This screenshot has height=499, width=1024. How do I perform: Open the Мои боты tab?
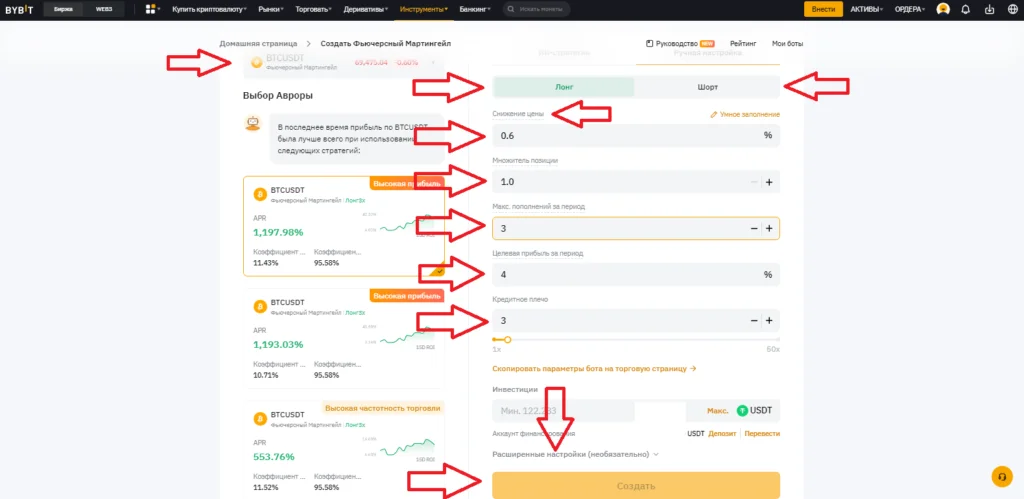click(787, 44)
